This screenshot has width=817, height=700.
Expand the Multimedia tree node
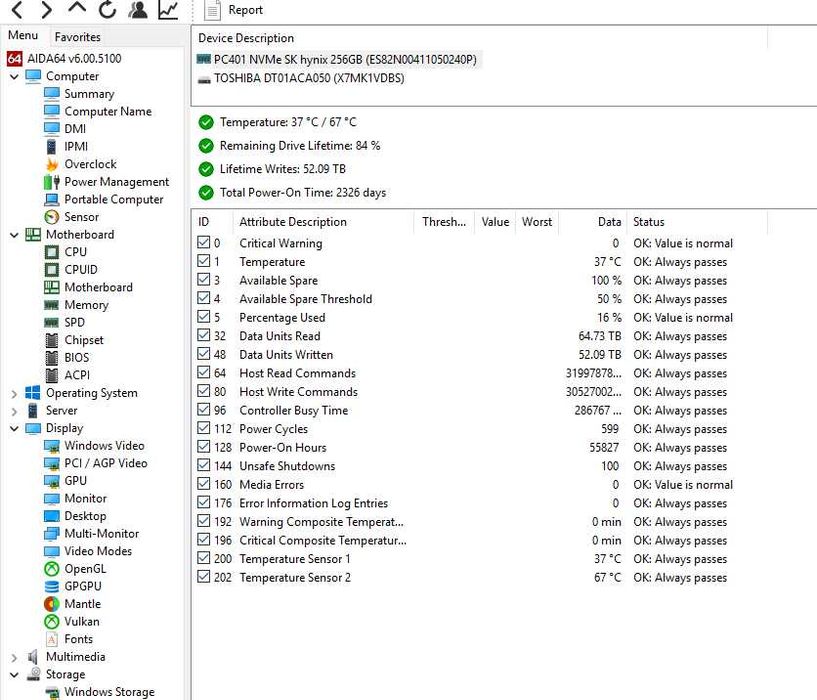click(x=14, y=657)
